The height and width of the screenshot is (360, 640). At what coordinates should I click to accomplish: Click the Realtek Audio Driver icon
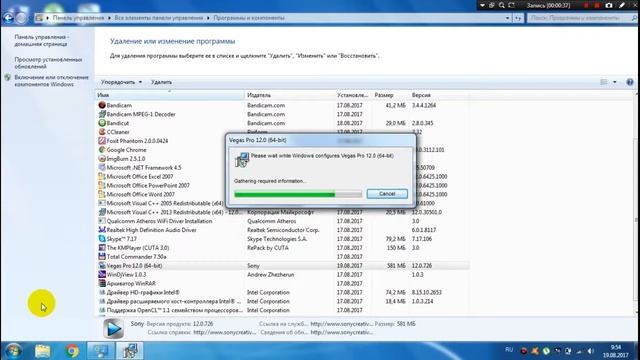pyautogui.click(x=102, y=230)
